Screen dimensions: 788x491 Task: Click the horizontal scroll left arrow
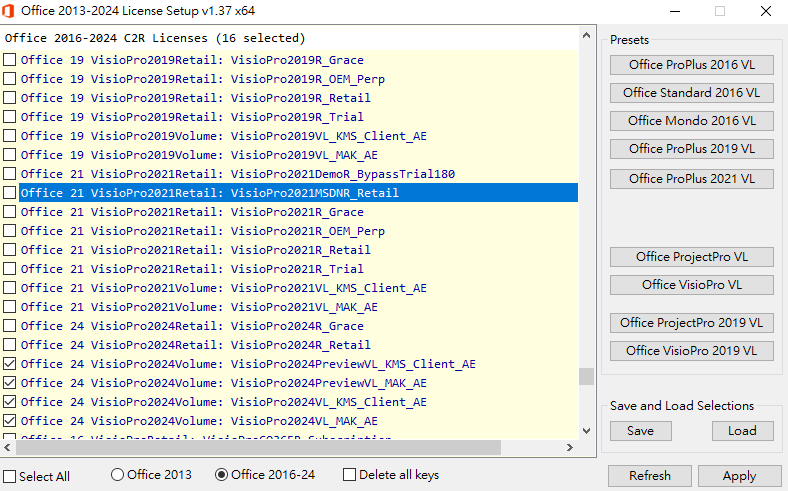coord(8,447)
